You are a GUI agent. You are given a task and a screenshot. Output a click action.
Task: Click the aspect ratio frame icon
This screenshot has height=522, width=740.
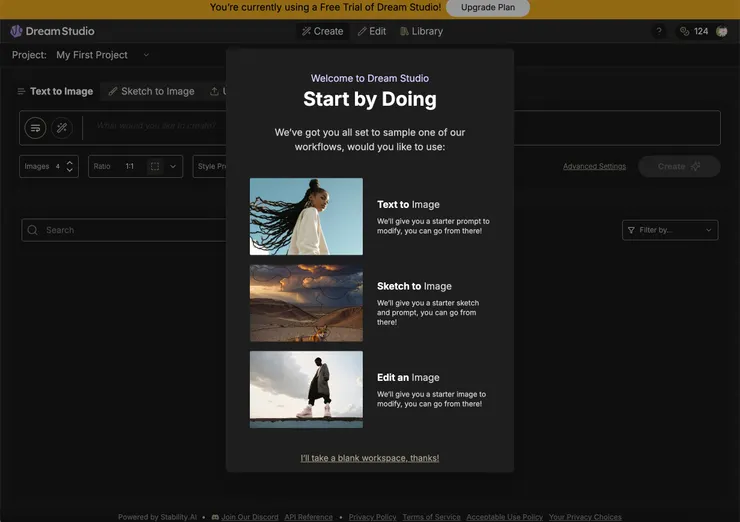pos(154,166)
